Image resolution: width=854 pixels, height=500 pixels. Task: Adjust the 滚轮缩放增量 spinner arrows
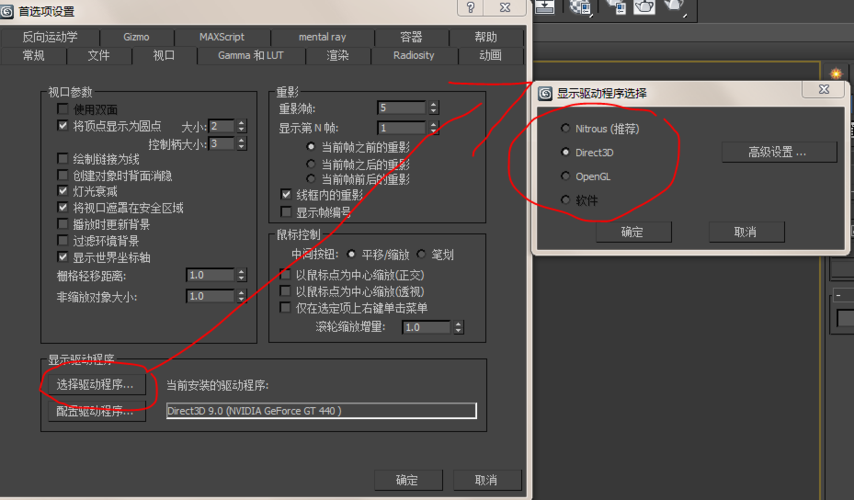458,327
